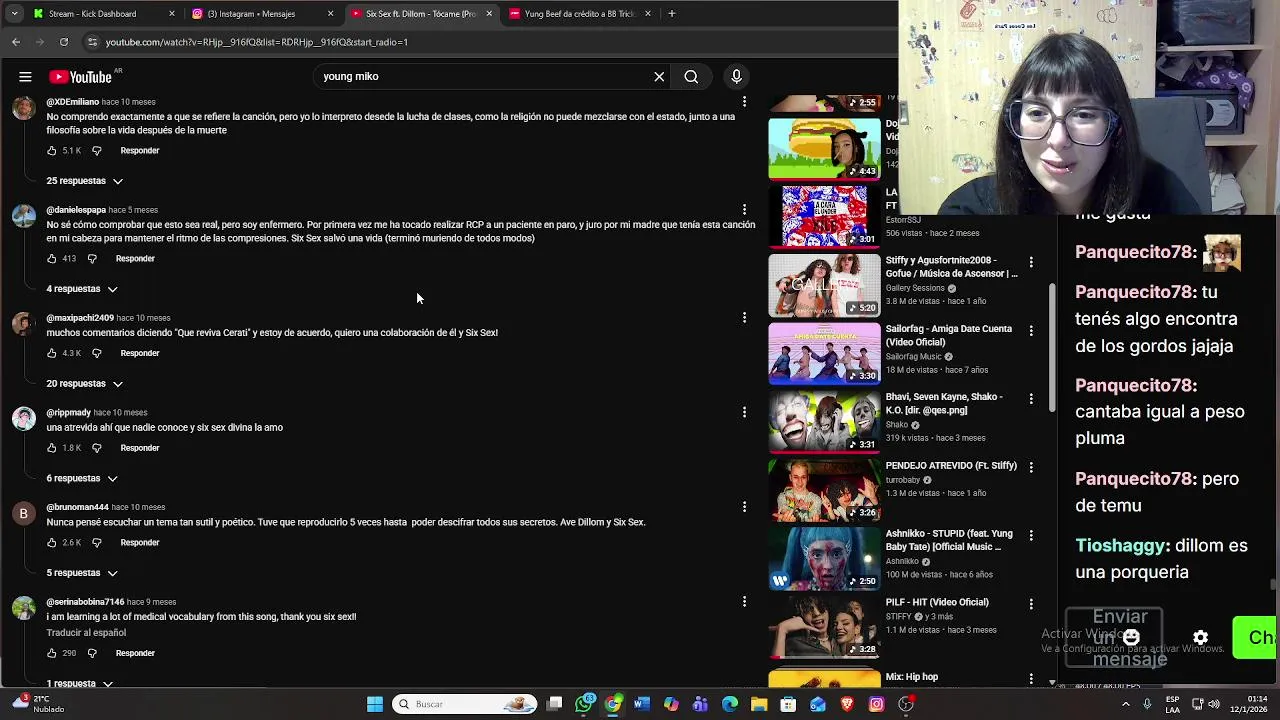Like the comment by @rippmady
The width and height of the screenshot is (1280, 720).
point(52,448)
